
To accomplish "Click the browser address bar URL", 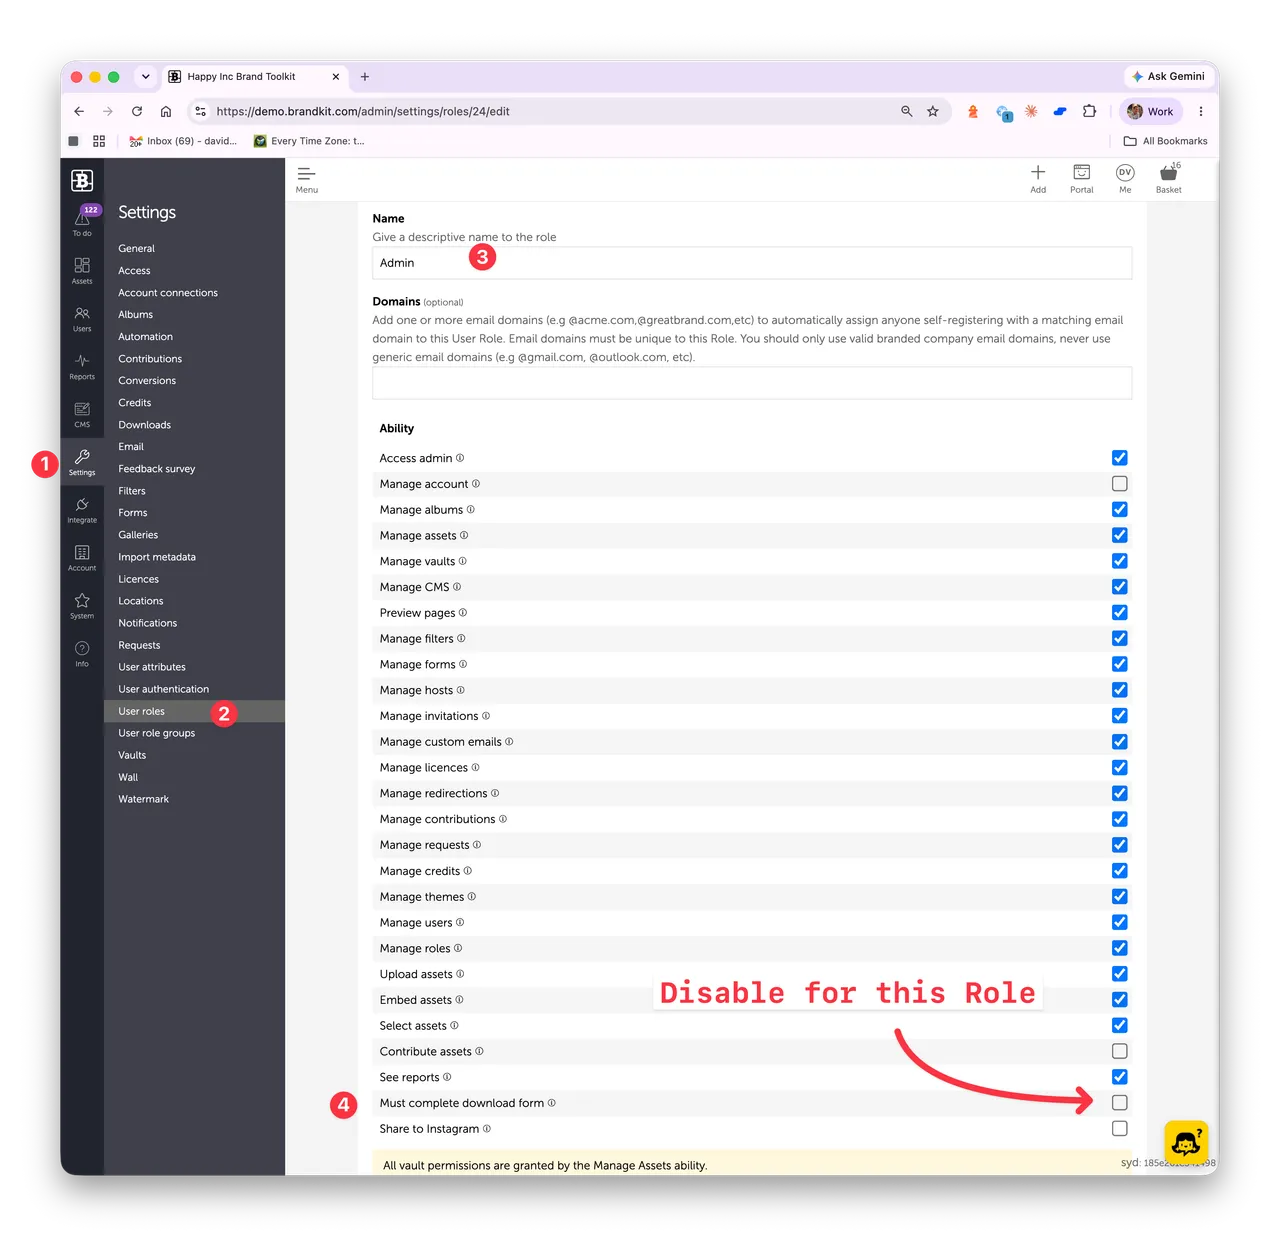I will point(363,111).
